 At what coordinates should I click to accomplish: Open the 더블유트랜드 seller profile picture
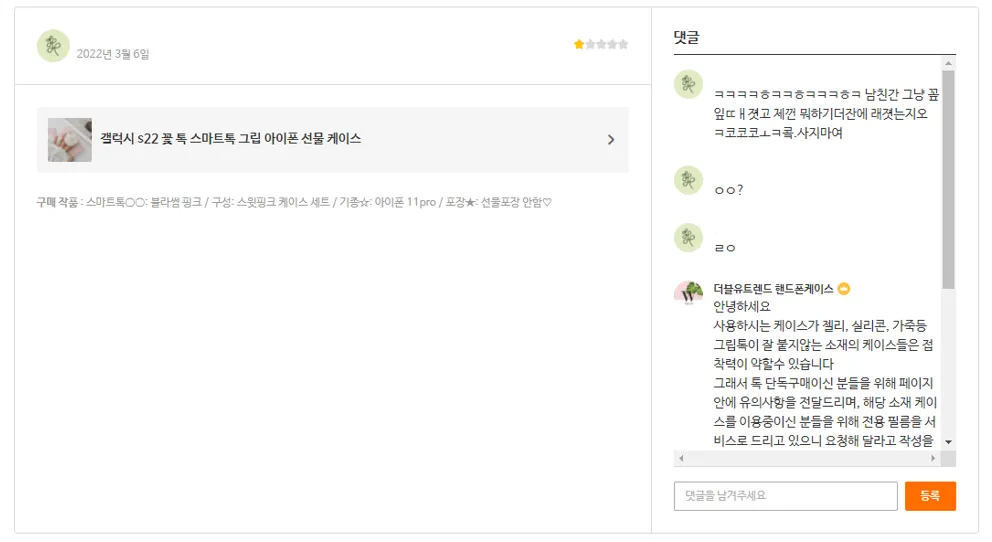688,295
